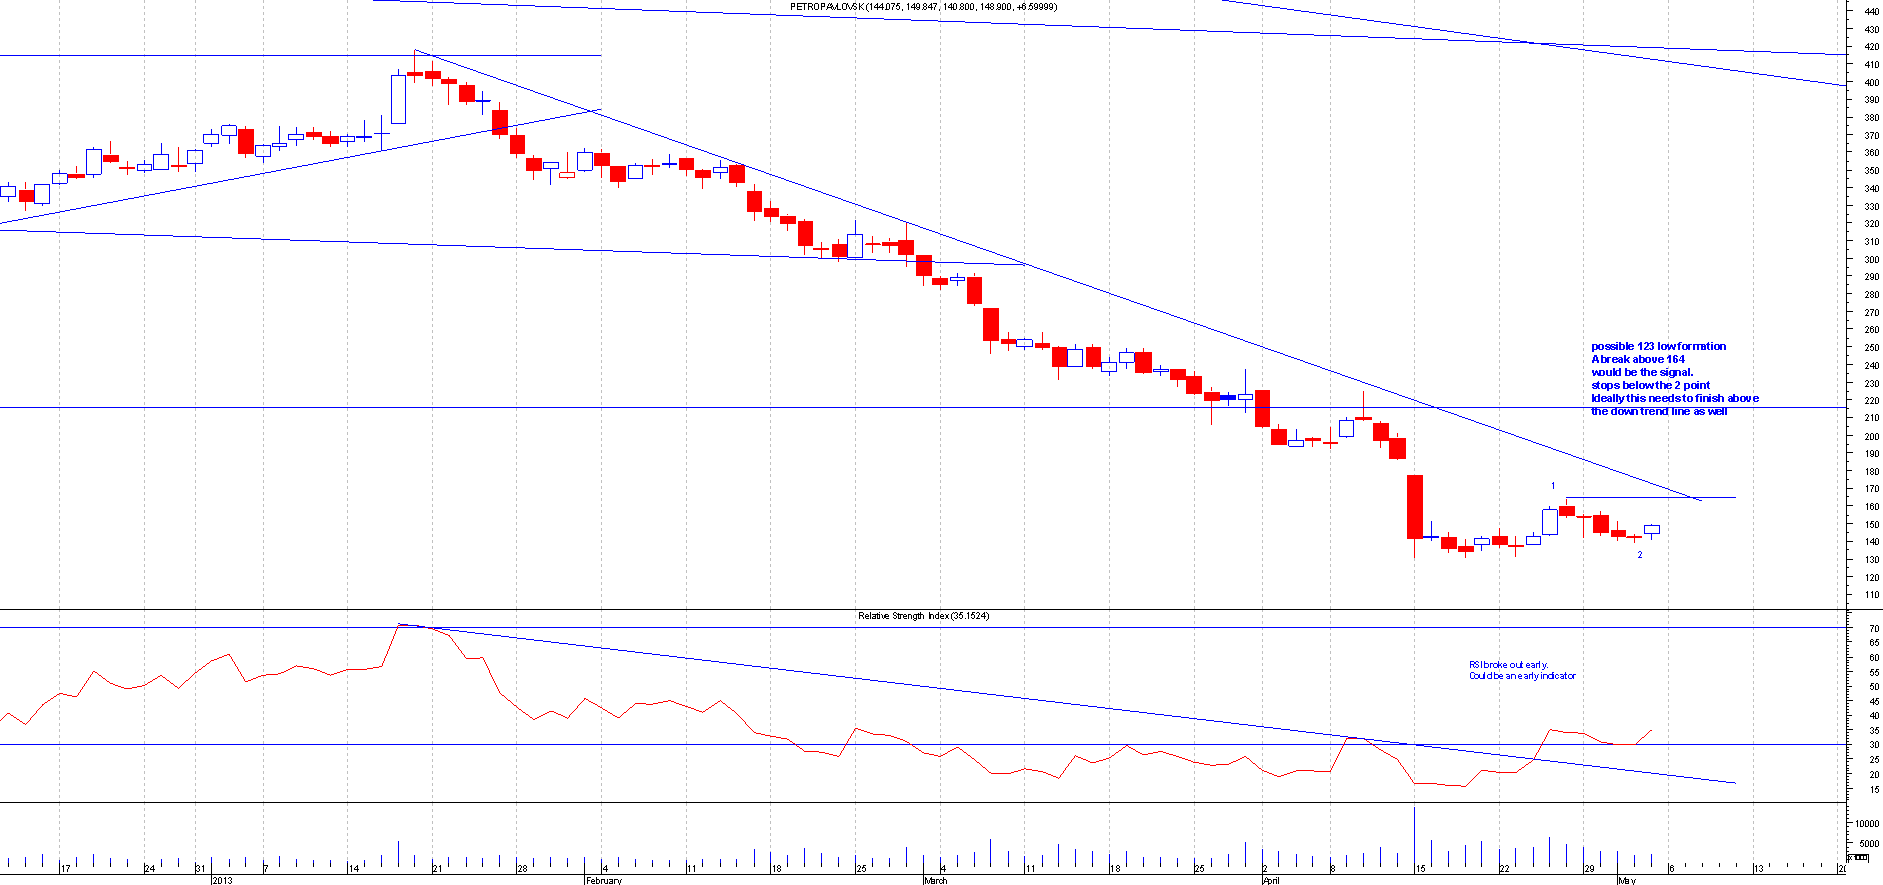This screenshot has width=1883, height=885.
Task: Select the x1000 volume multiplier label
Action: pyautogui.click(x=1857, y=858)
